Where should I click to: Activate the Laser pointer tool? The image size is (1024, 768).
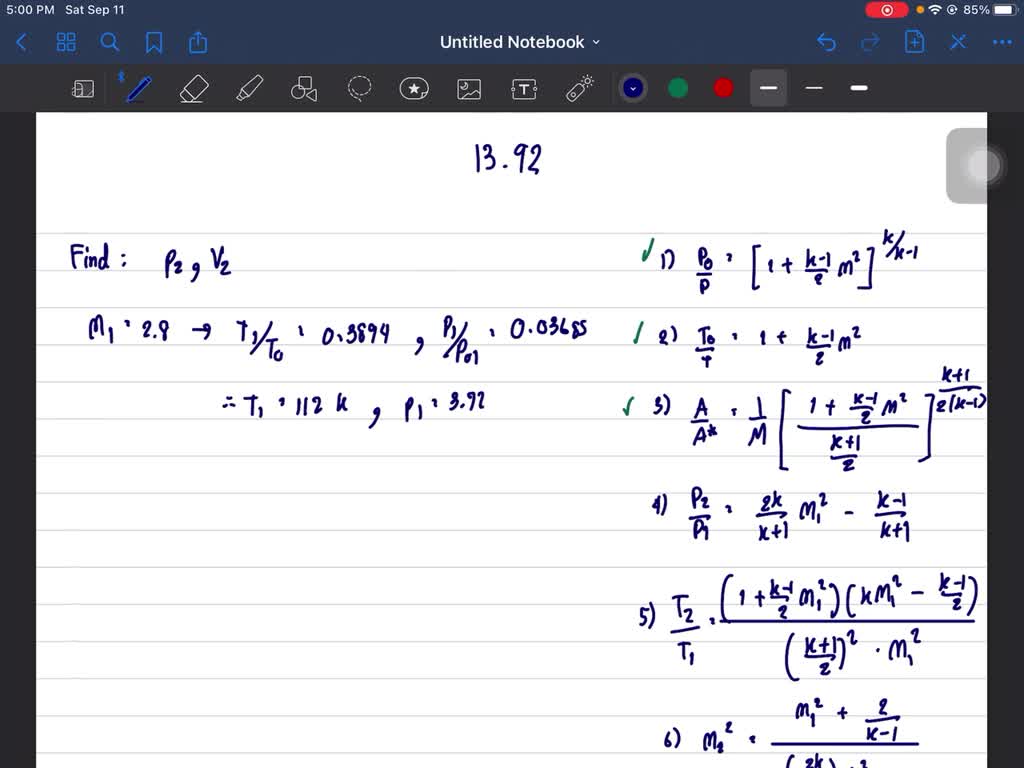[x=580, y=89]
